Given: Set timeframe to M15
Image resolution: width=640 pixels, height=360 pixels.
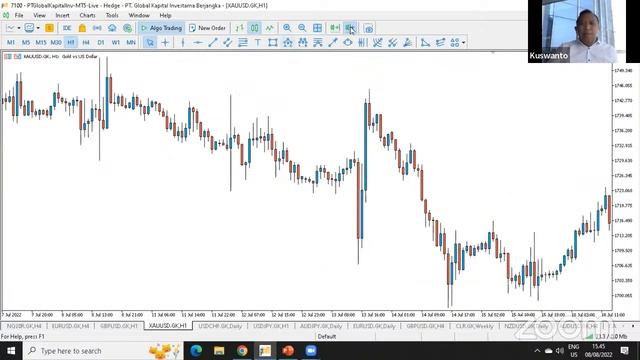Looking at the screenshot, I should (x=41, y=42).
